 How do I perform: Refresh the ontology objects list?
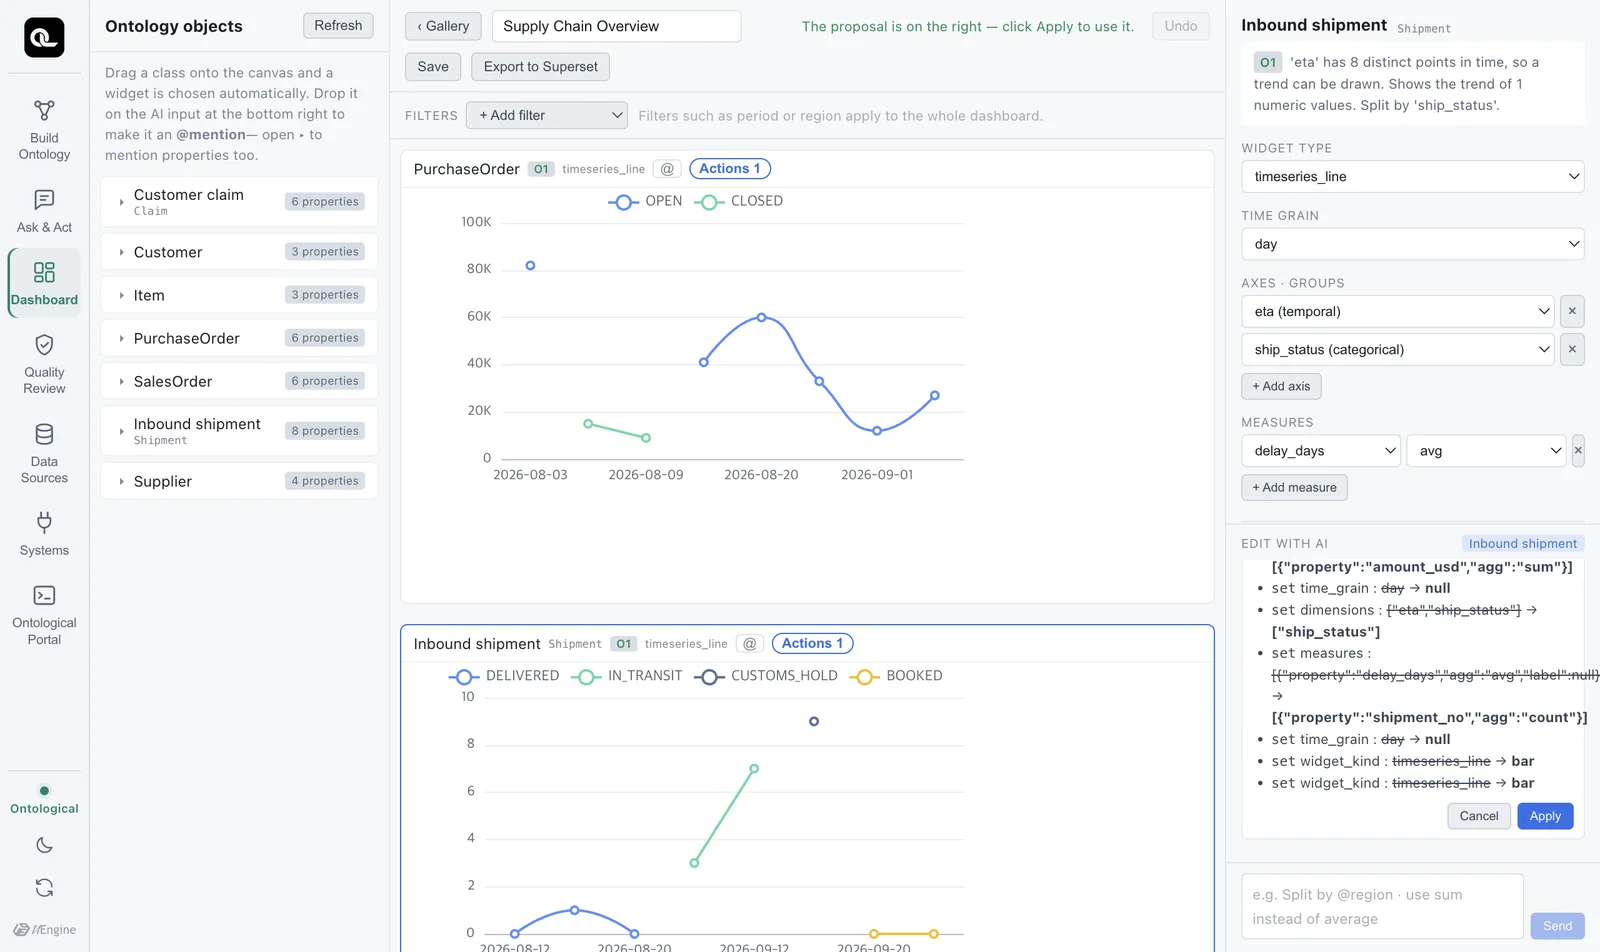pos(338,25)
